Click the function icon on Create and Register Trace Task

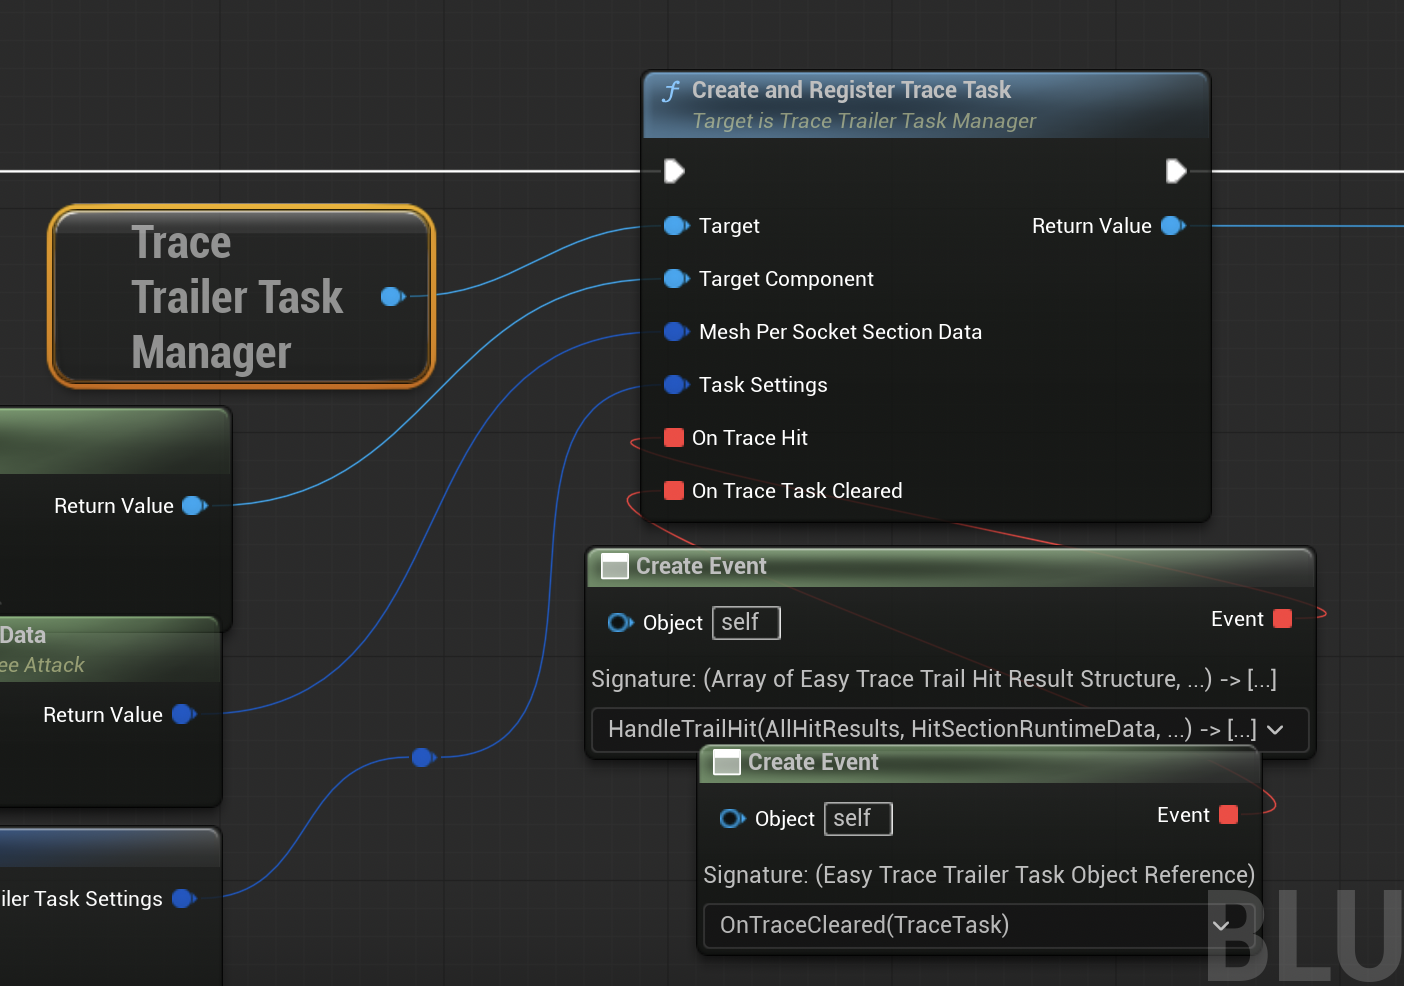(x=671, y=90)
